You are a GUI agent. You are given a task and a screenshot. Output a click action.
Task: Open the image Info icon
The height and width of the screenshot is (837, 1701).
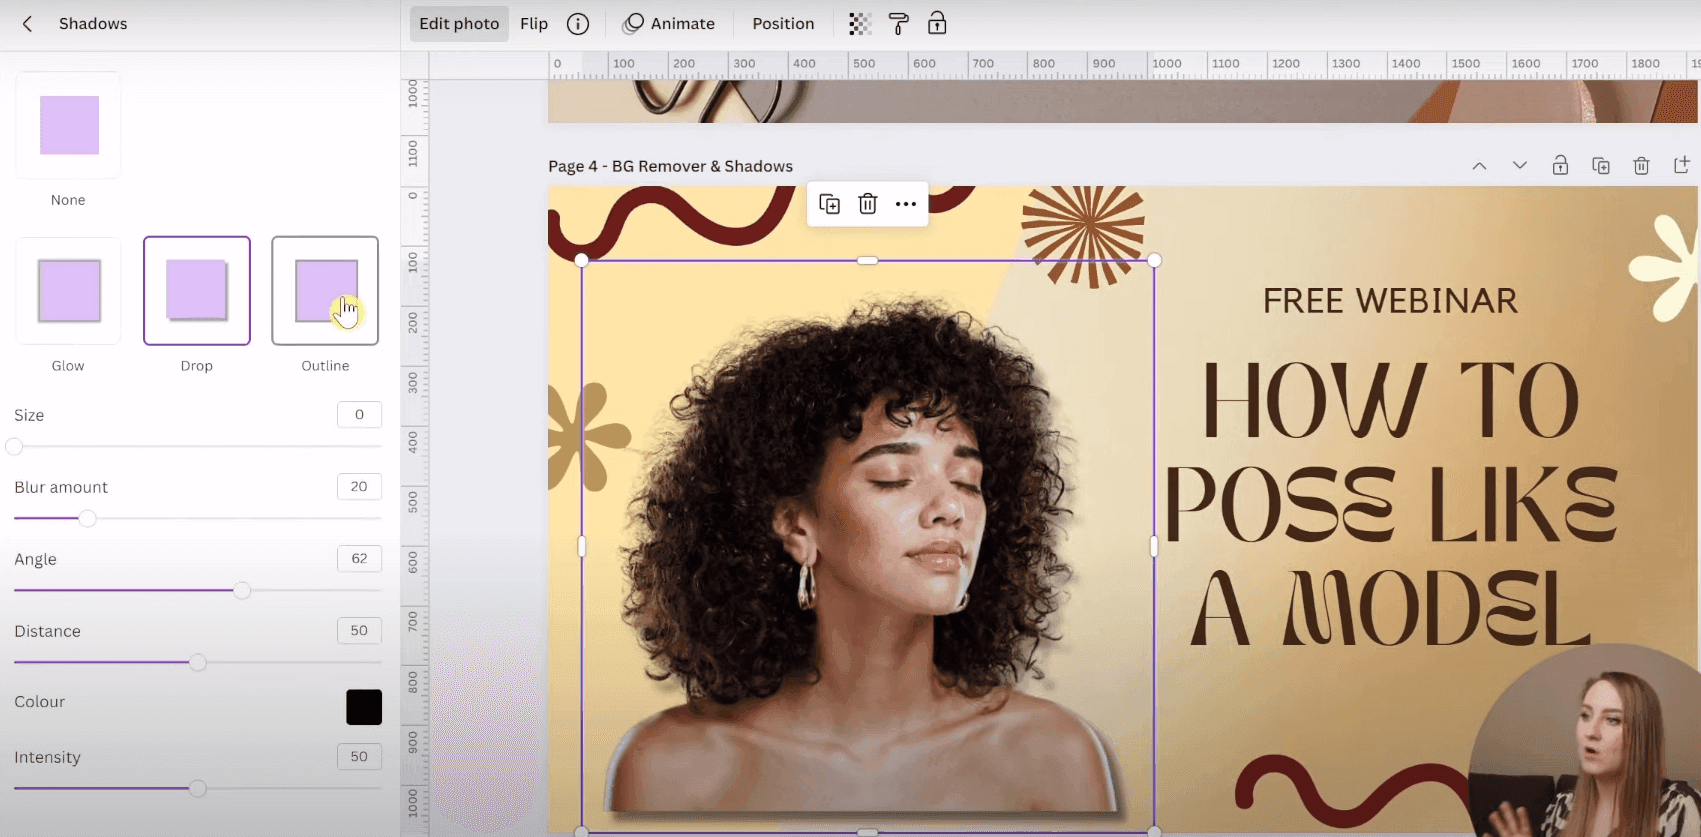pyautogui.click(x=578, y=24)
